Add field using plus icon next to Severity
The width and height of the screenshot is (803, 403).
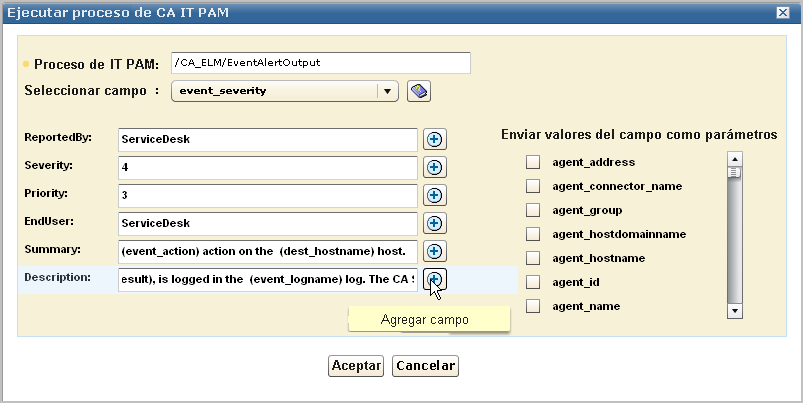(x=434, y=167)
